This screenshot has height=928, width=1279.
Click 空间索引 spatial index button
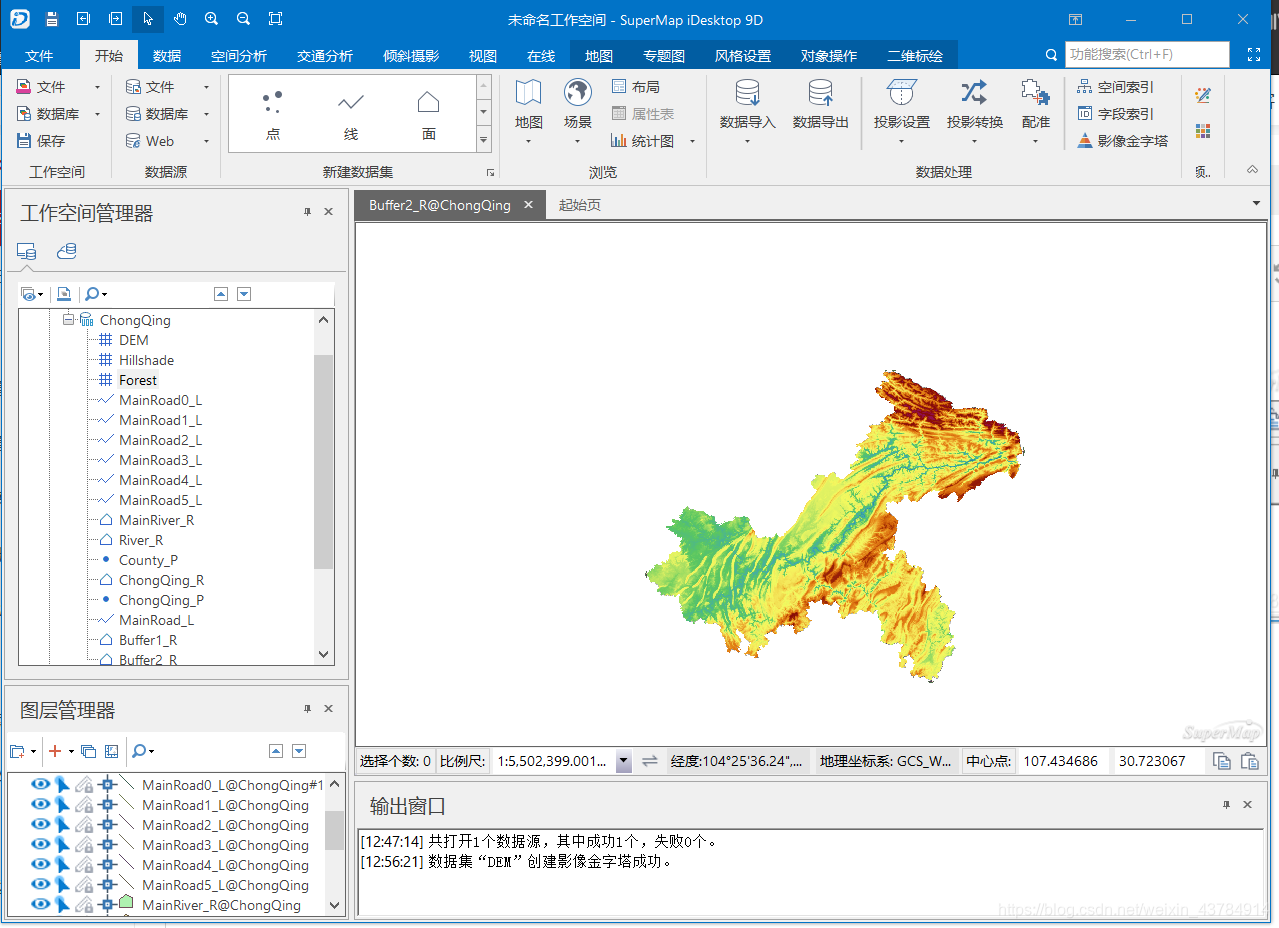(1115, 87)
